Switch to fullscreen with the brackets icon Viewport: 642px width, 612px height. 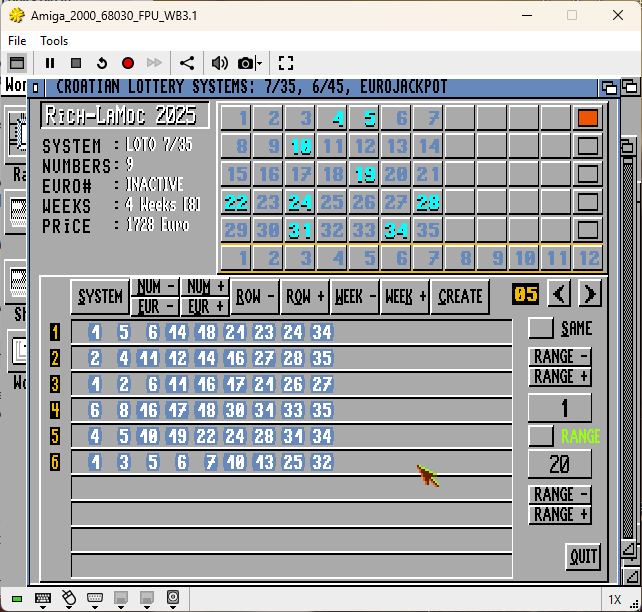(x=286, y=63)
